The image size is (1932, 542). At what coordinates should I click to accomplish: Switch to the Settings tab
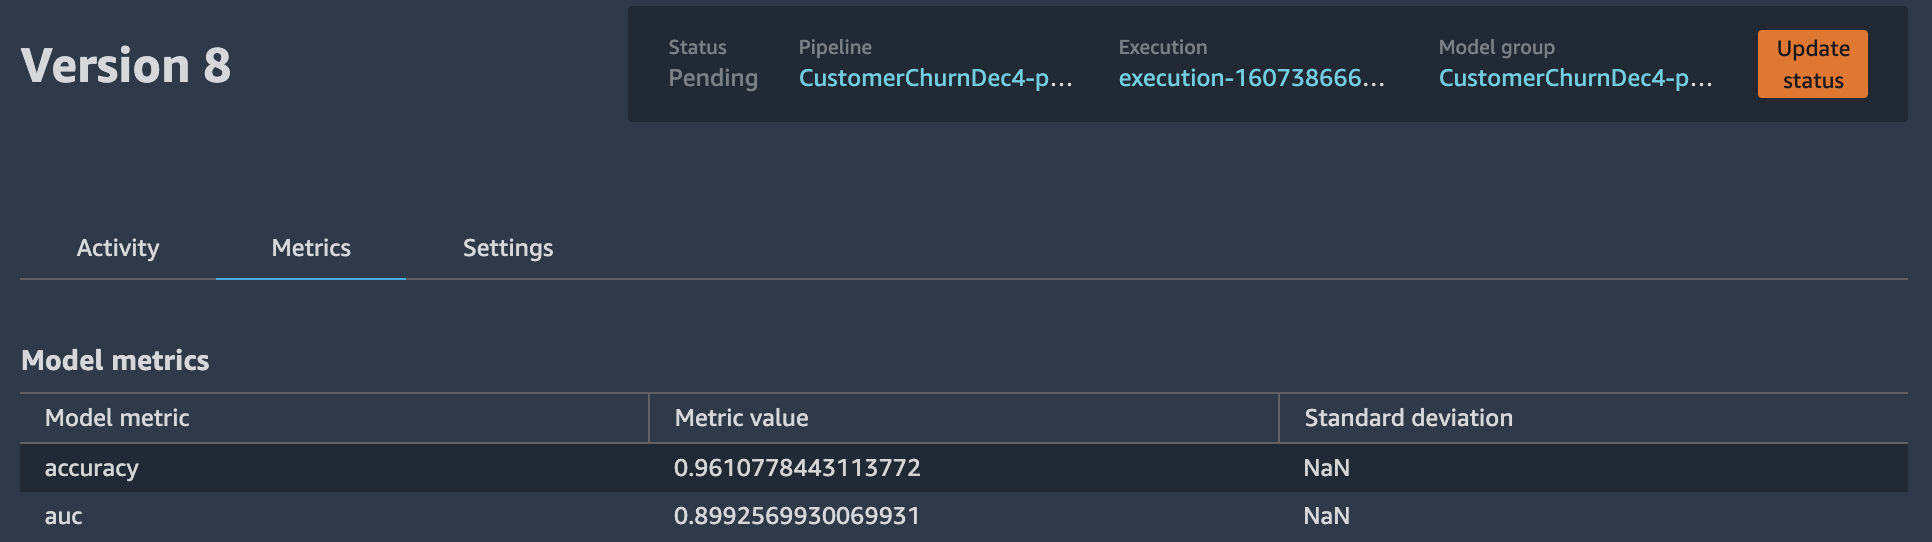pyautogui.click(x=508, y=248)
